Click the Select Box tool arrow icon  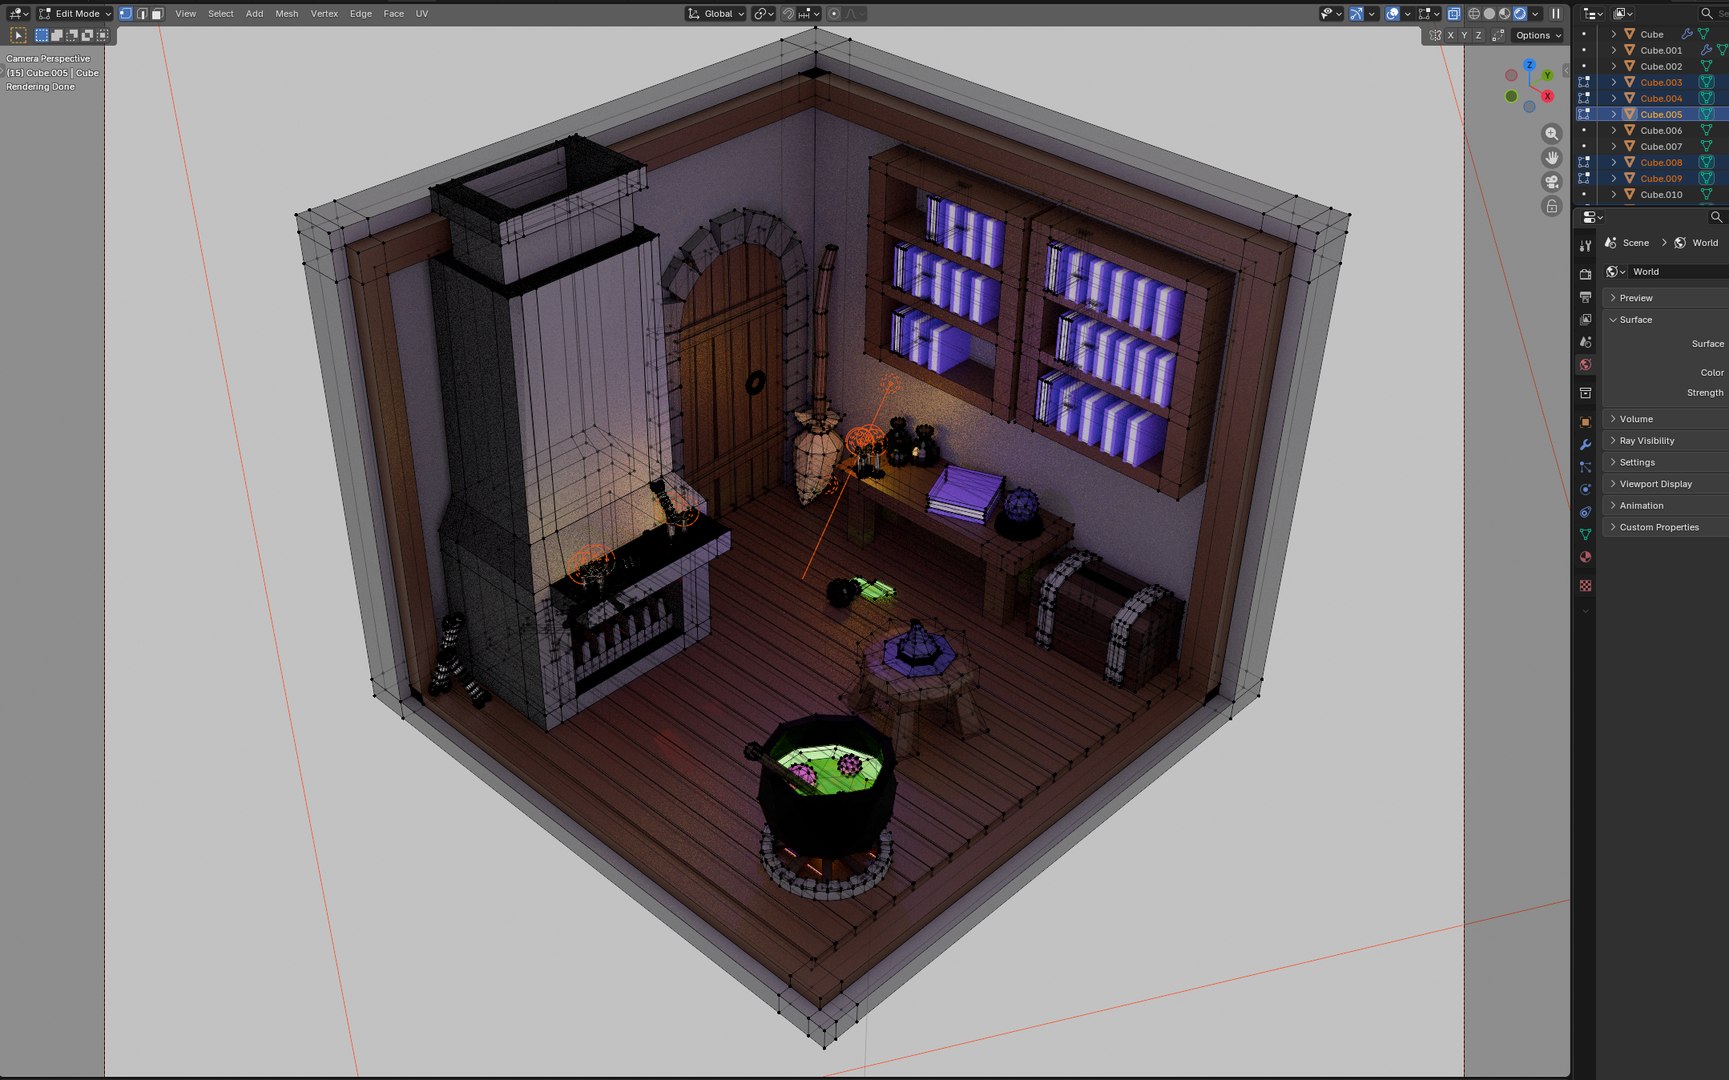pyautogui.click(x=18, y=35)
